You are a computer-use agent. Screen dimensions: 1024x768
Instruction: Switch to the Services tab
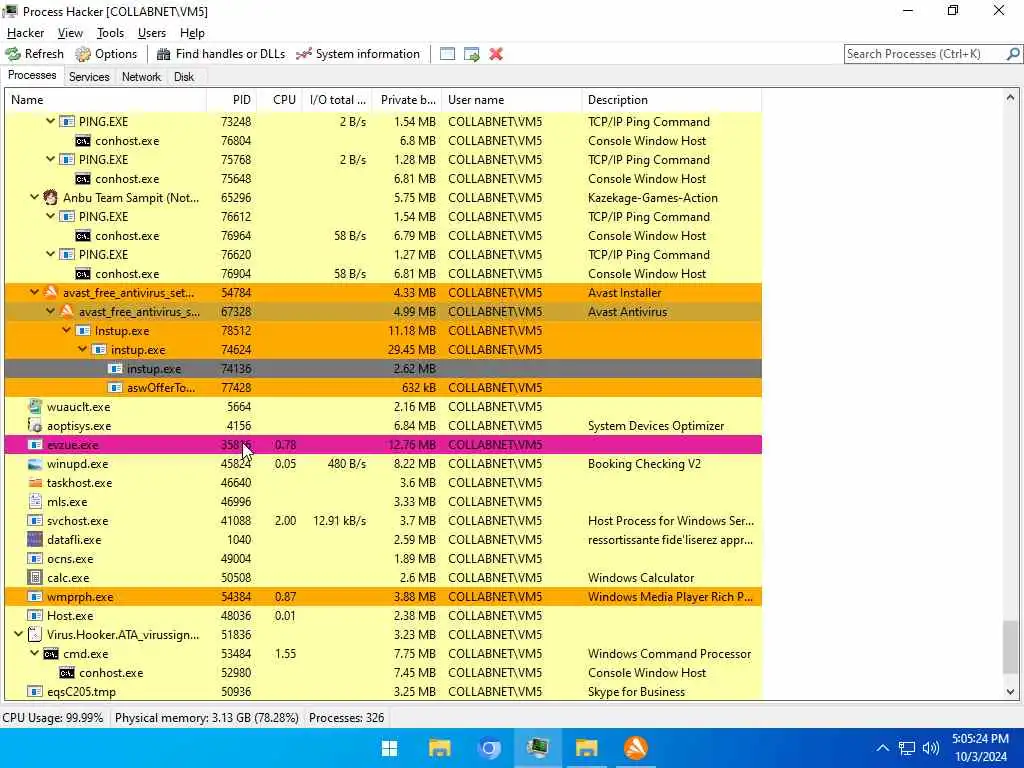pyautogui.click(x=89, y=77)
